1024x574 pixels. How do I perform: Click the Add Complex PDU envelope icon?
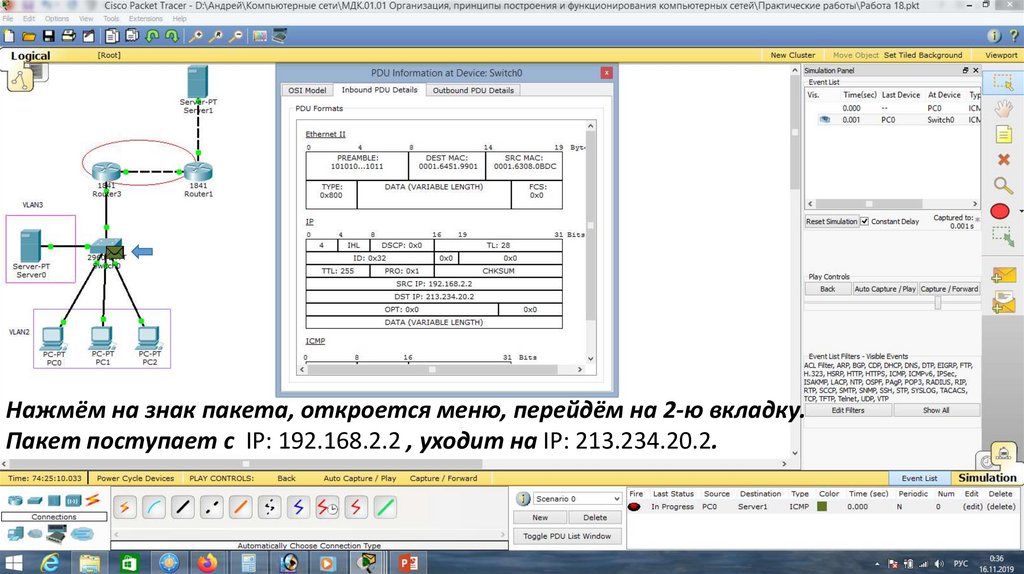pos(1003,302)
